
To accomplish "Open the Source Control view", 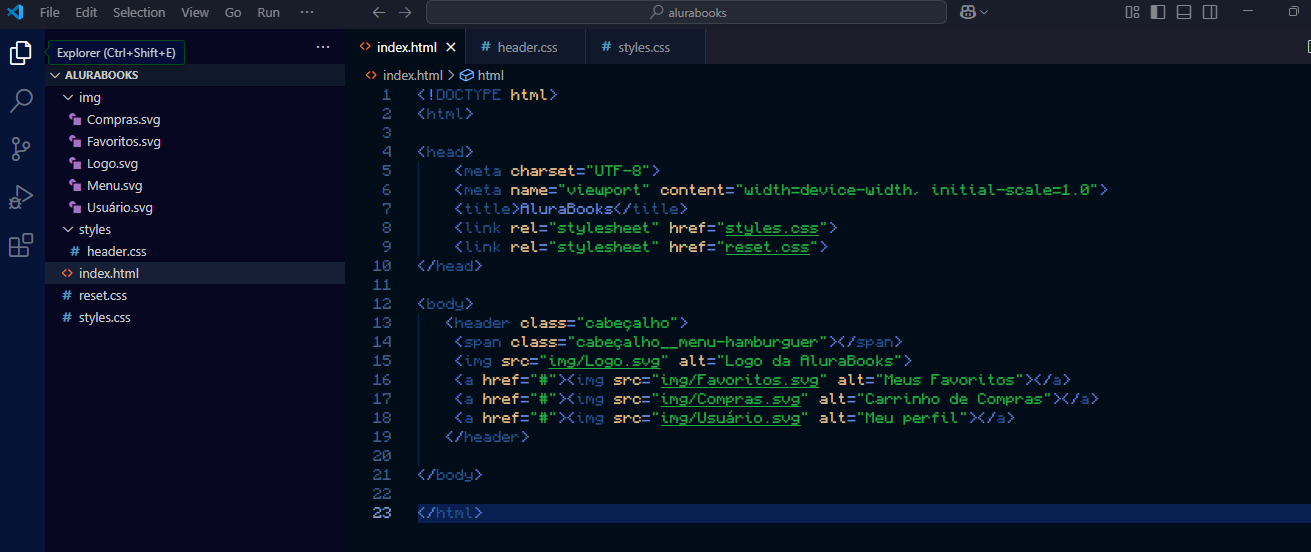I will pos(21,149).
